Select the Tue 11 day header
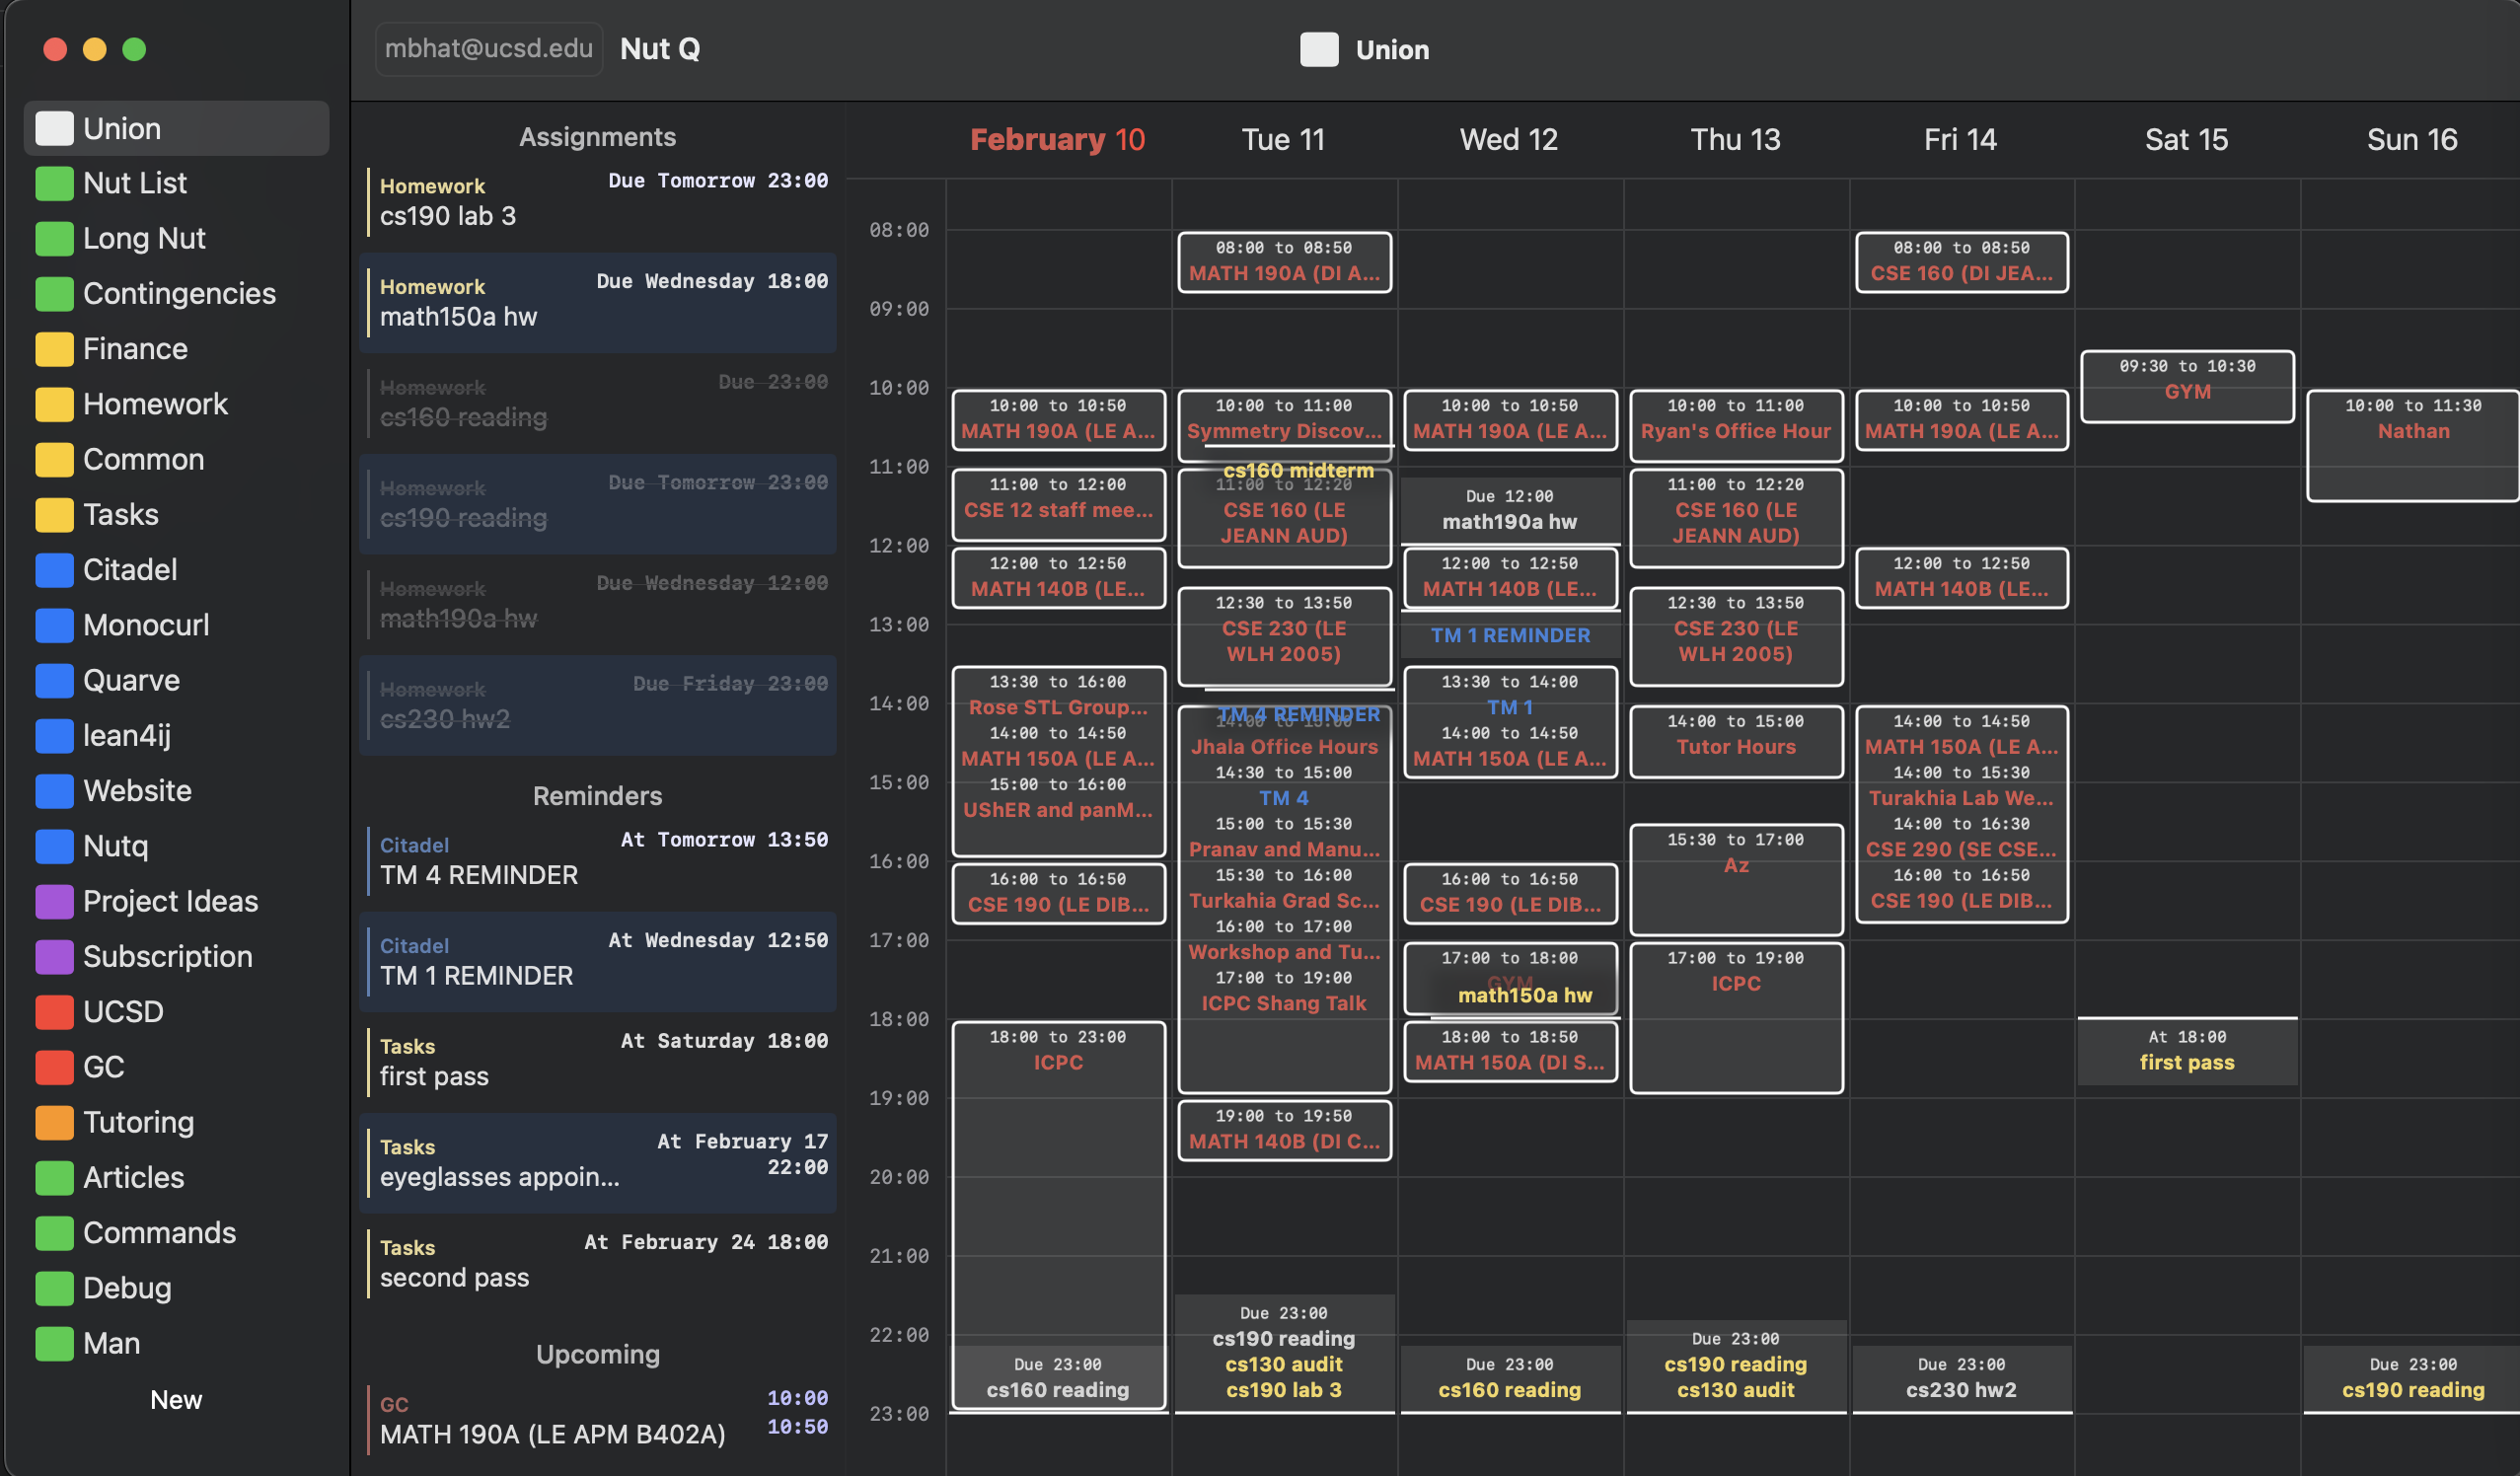The width and height of the screenshot is (2520, 1476). point(1283,139)
